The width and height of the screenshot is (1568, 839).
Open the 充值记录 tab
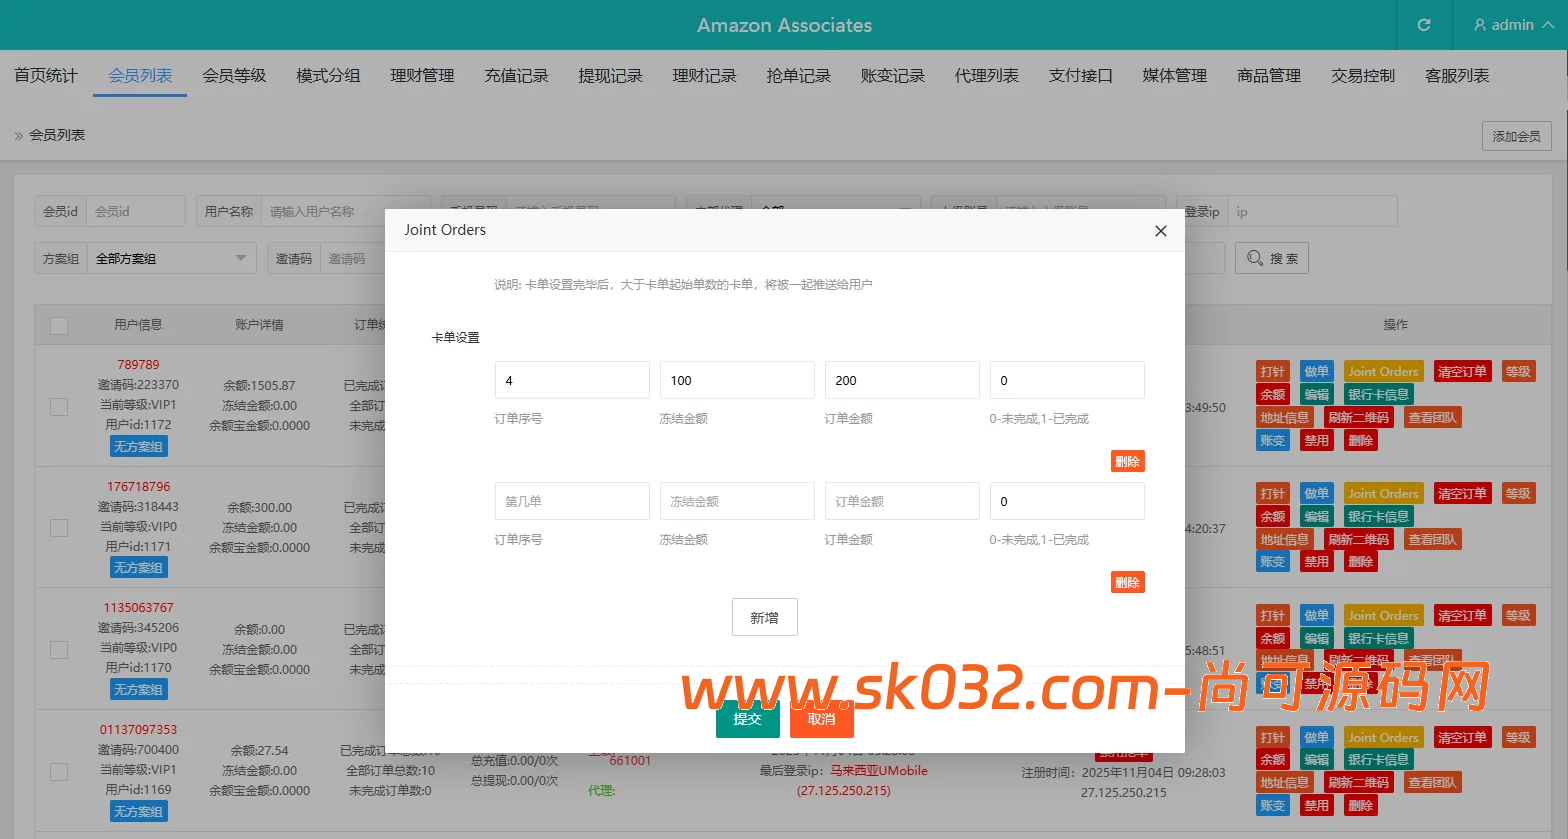(516, 76)
